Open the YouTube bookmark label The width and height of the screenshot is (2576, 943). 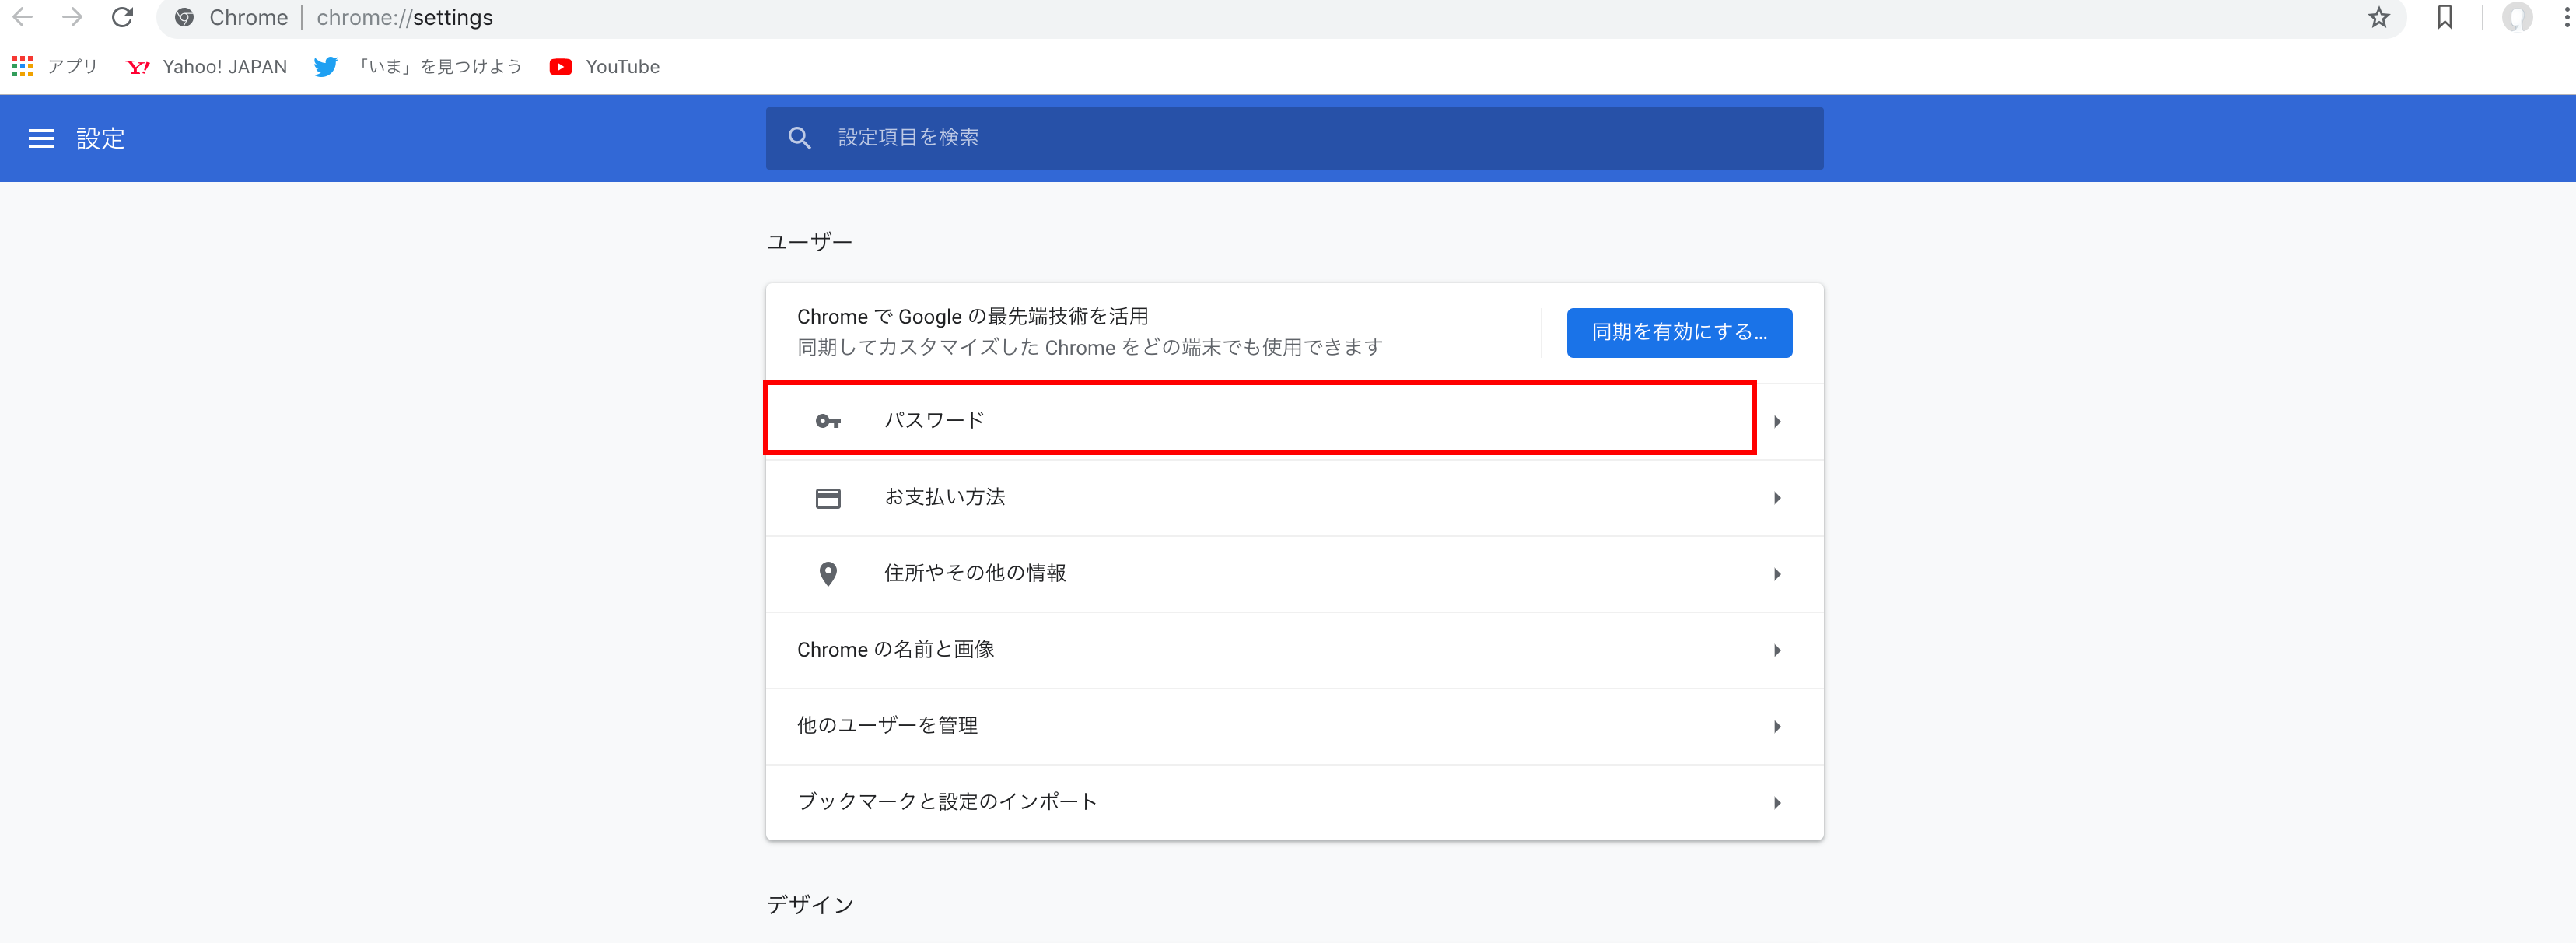point(623,67)
